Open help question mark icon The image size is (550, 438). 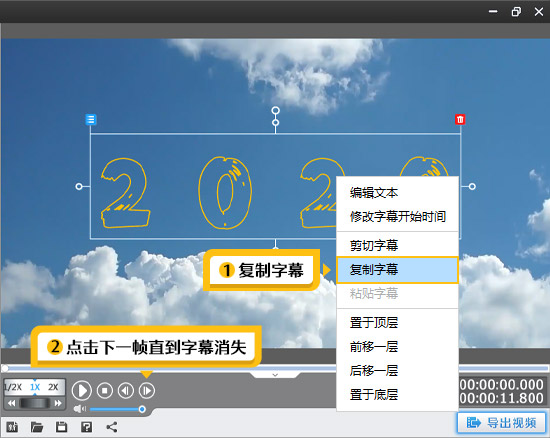86,427
